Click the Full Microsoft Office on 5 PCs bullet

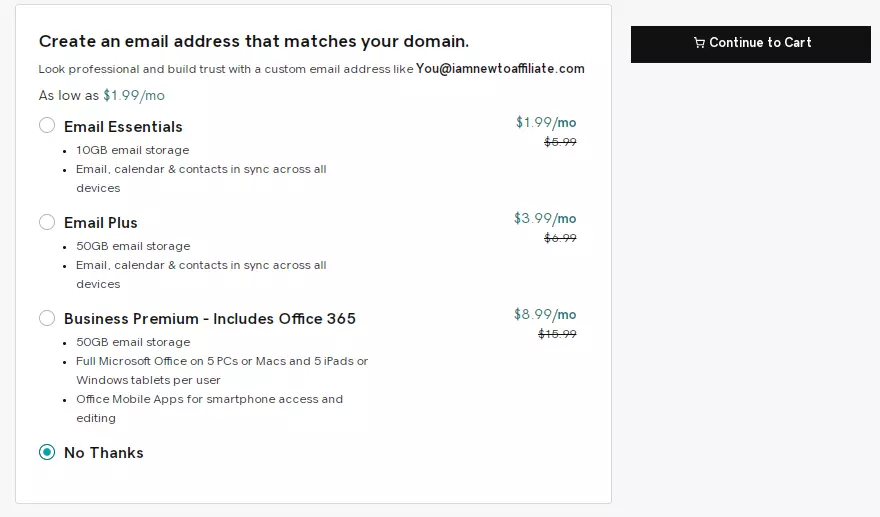222,370
